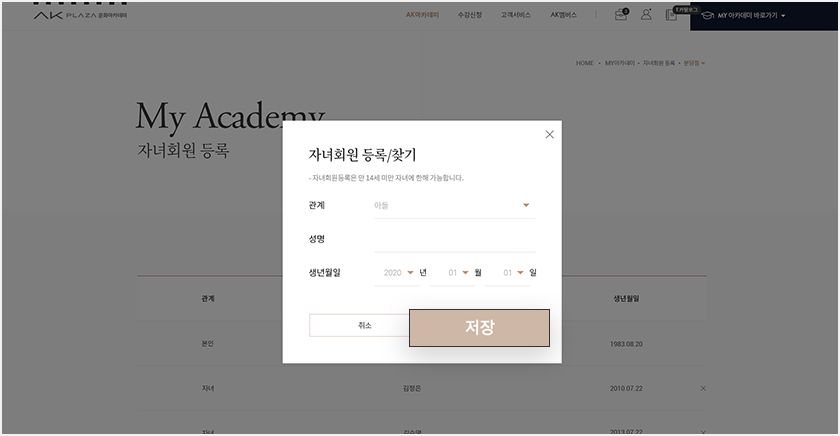The height and width of the screenshot is (436, 840).
Task: Delete the 김정은 row with X icon
Action: coord(703,388)
